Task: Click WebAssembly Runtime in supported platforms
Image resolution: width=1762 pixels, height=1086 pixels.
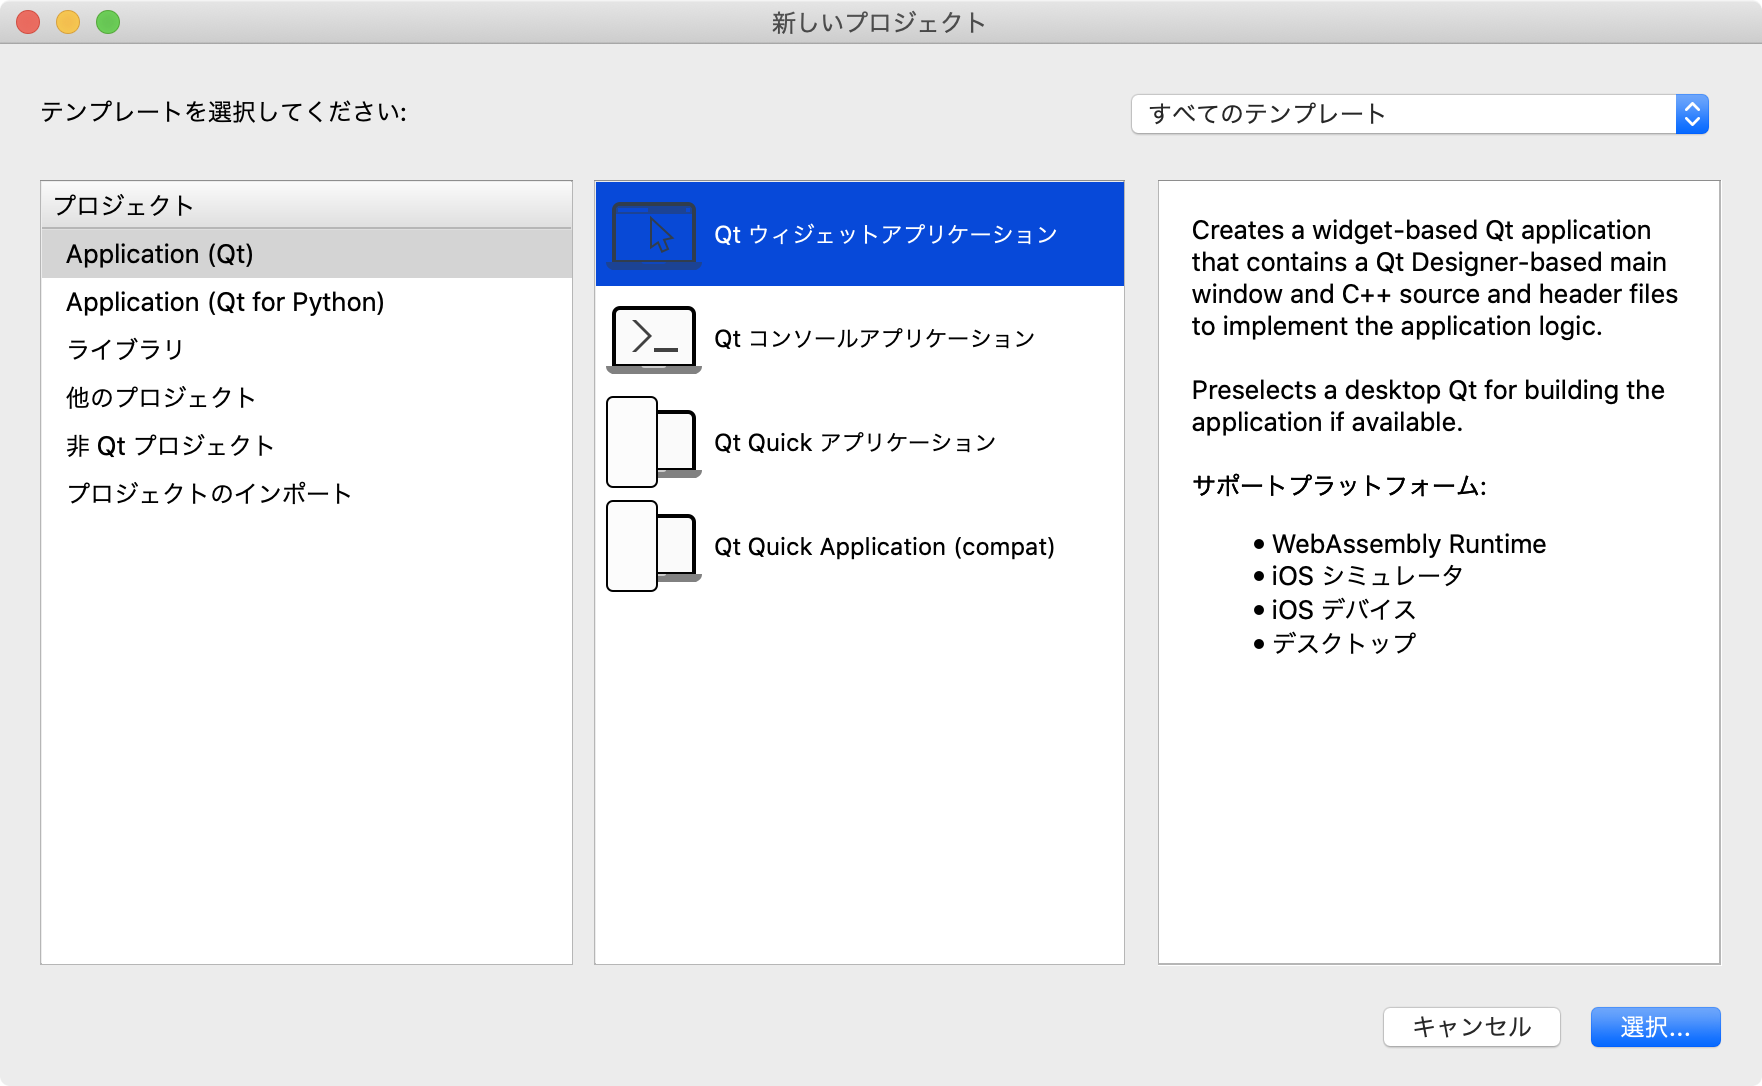Action: click(x=1408, y=544)
